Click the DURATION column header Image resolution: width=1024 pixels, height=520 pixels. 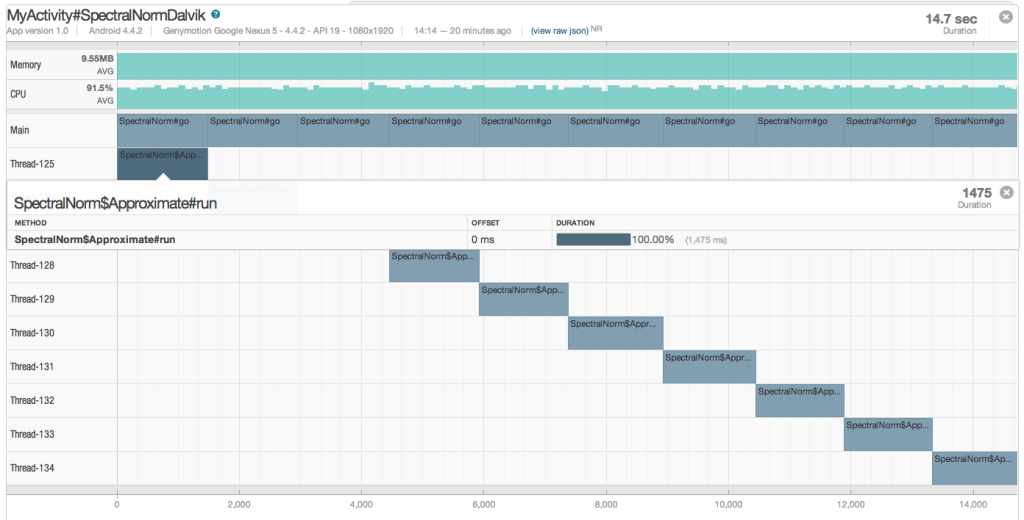click(x=575, y=223)
